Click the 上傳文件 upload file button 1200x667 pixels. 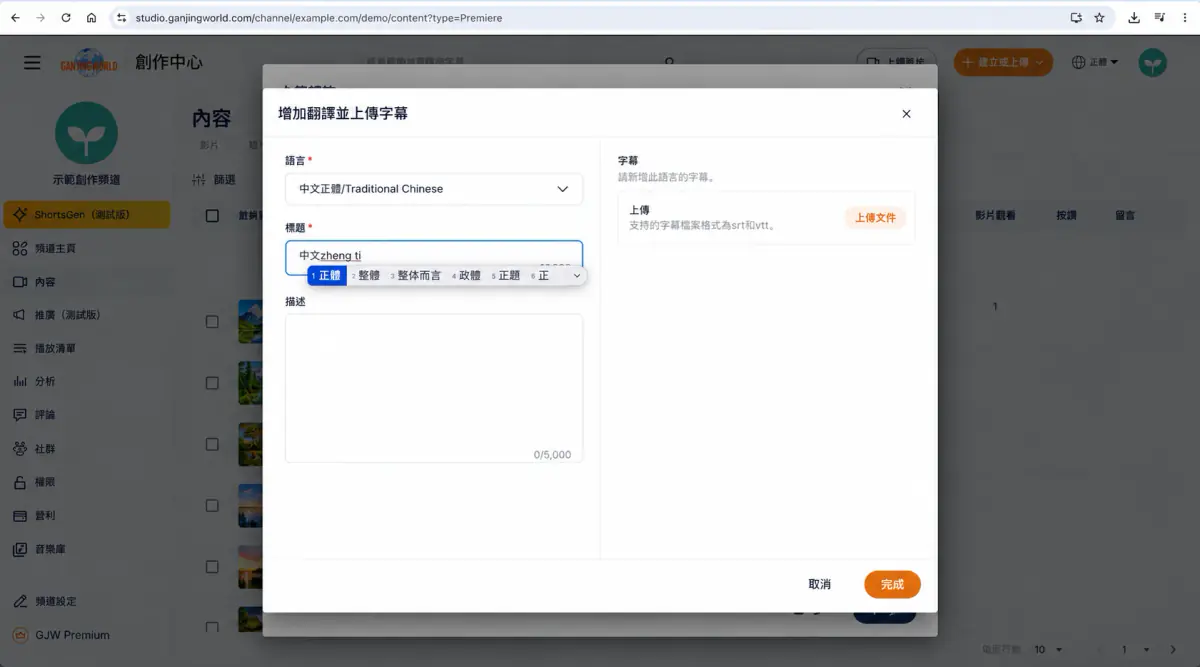pos(875,217)
